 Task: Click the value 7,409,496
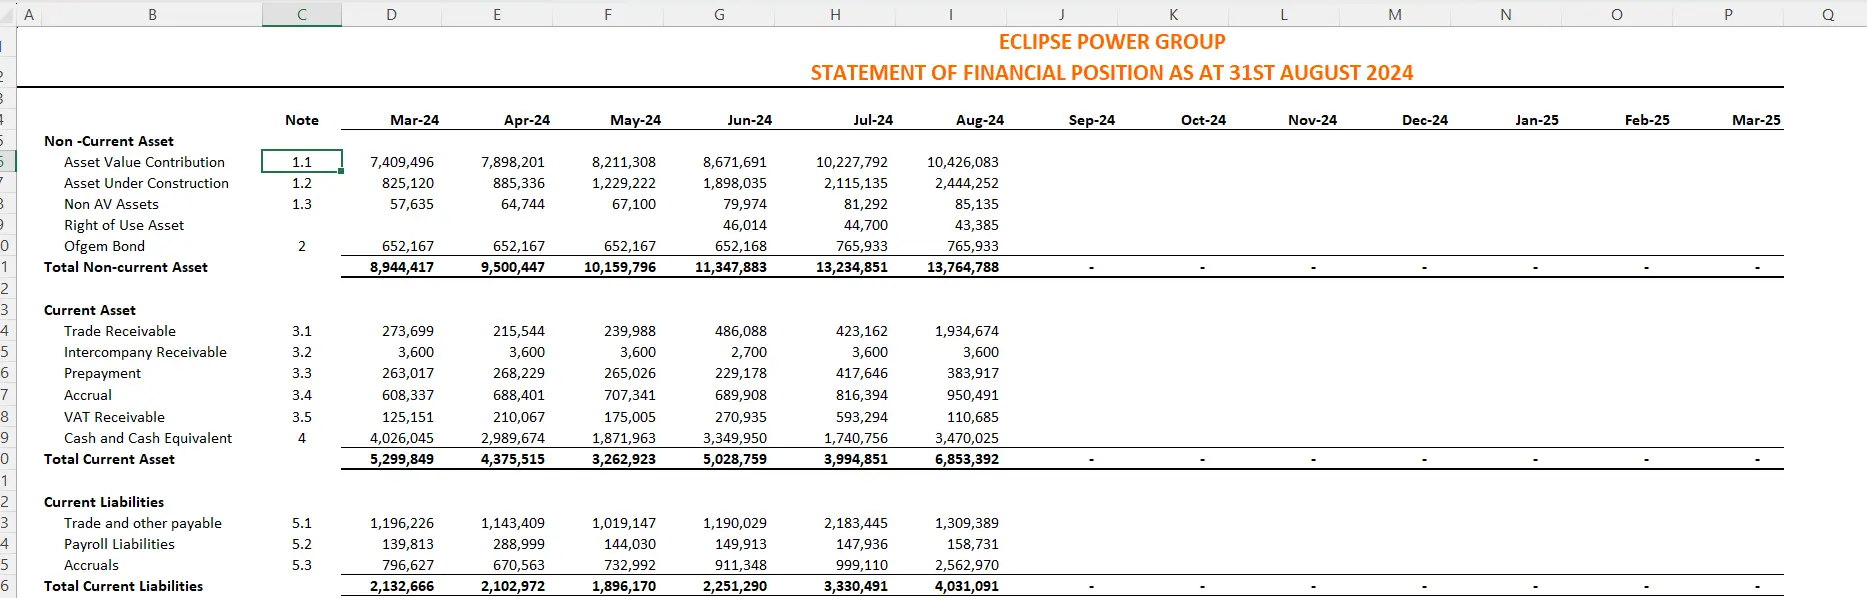tap(402, 162)
